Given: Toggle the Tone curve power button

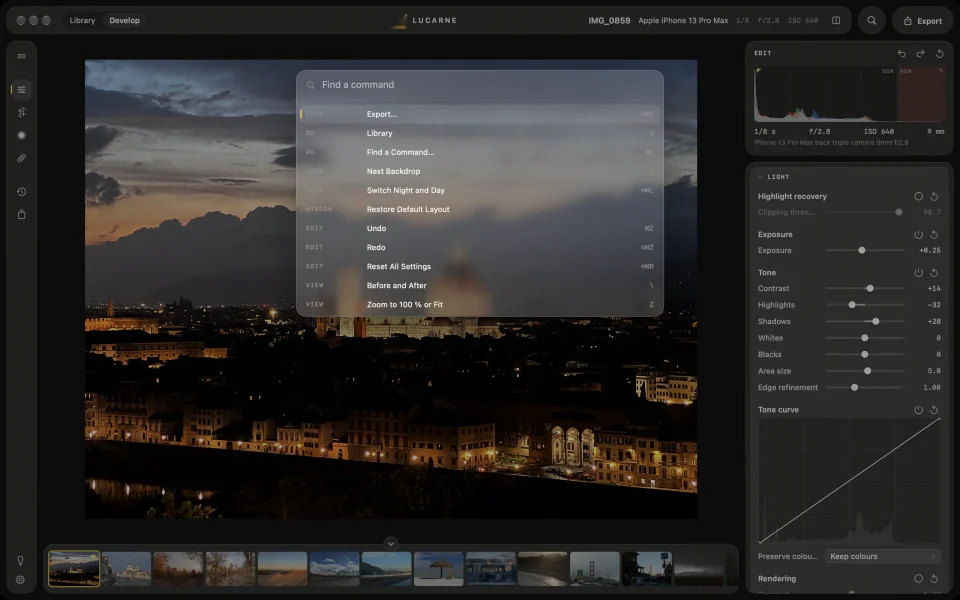Looking at the screenshot, I should (918, 410).
